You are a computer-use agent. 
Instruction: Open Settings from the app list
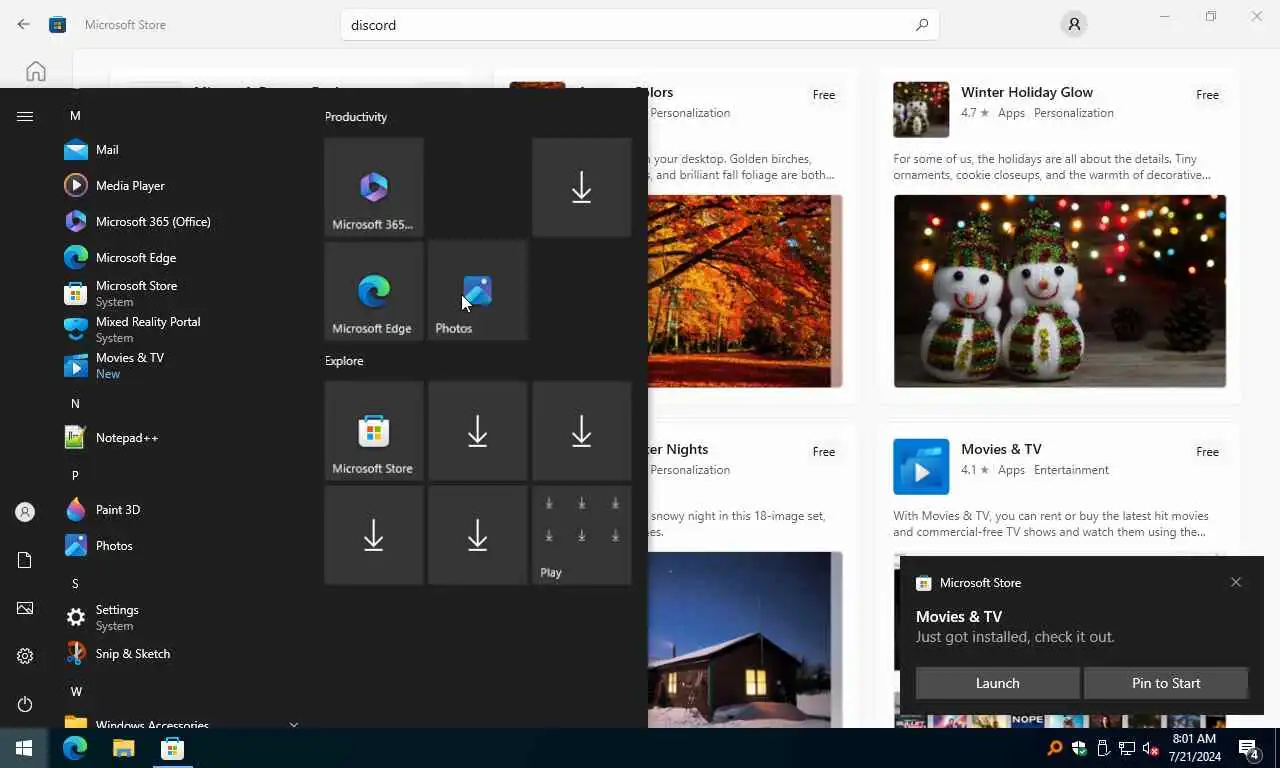pos(180,618)
